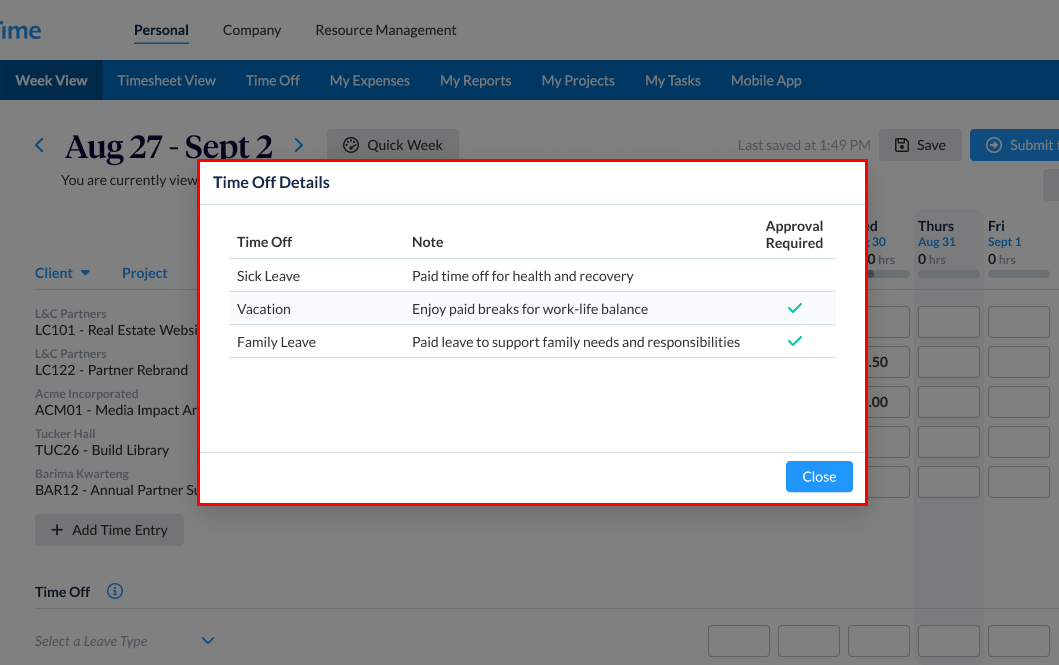Screen dimensions: 1059x665
Task: Open the Time Off info icon
Action: coord(115,591)
